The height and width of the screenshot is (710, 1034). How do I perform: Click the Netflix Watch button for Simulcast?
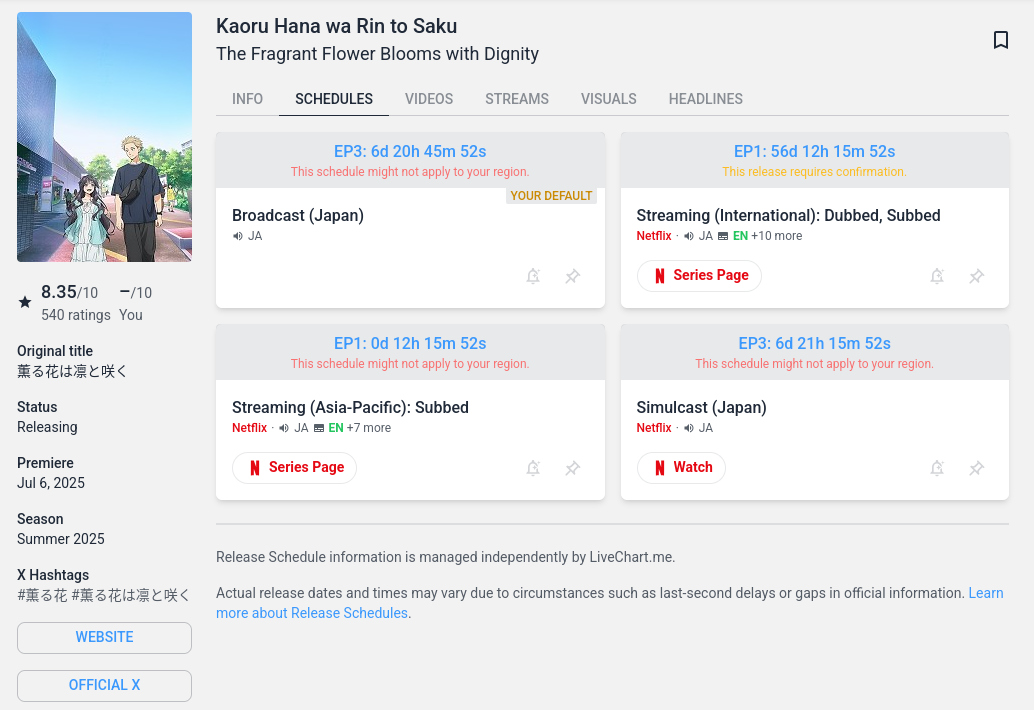point(681,467)
